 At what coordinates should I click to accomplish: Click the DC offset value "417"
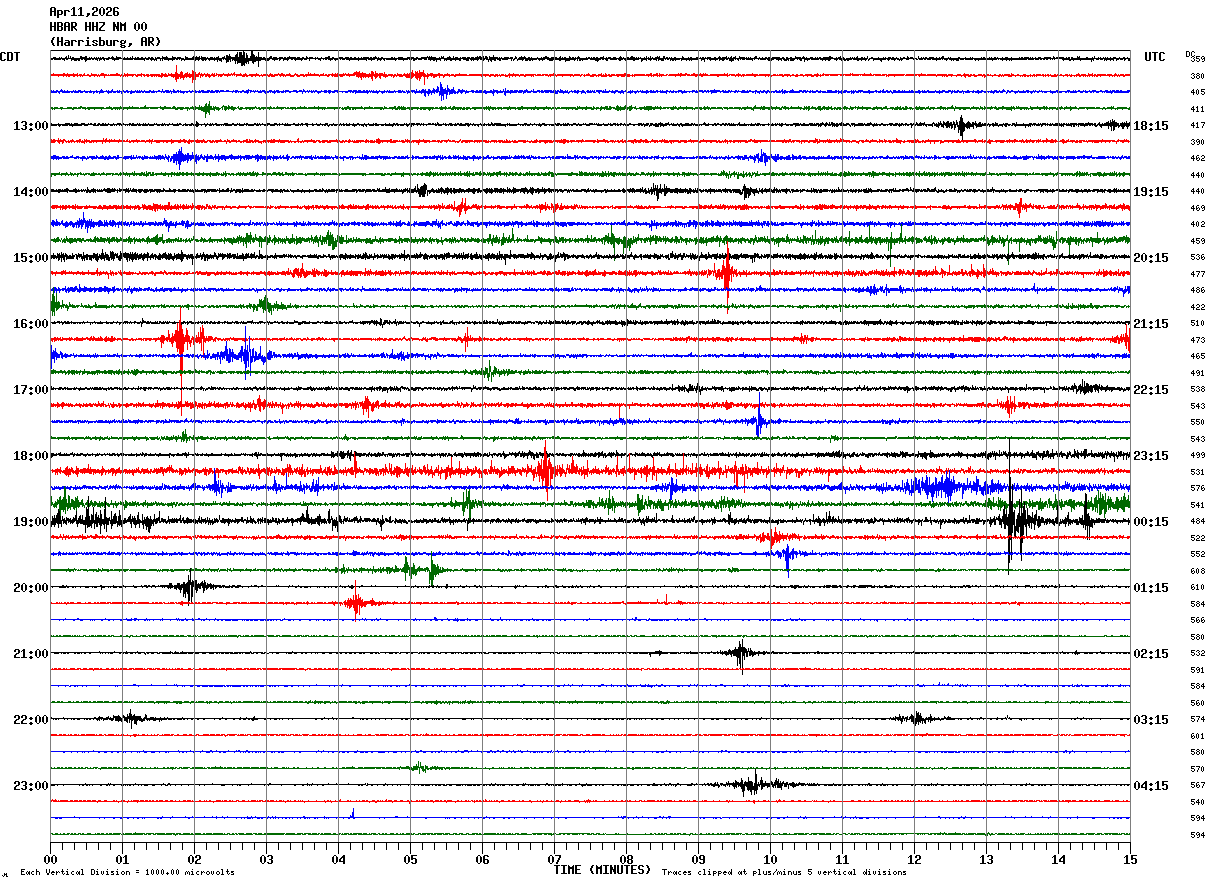[1197, 126]
